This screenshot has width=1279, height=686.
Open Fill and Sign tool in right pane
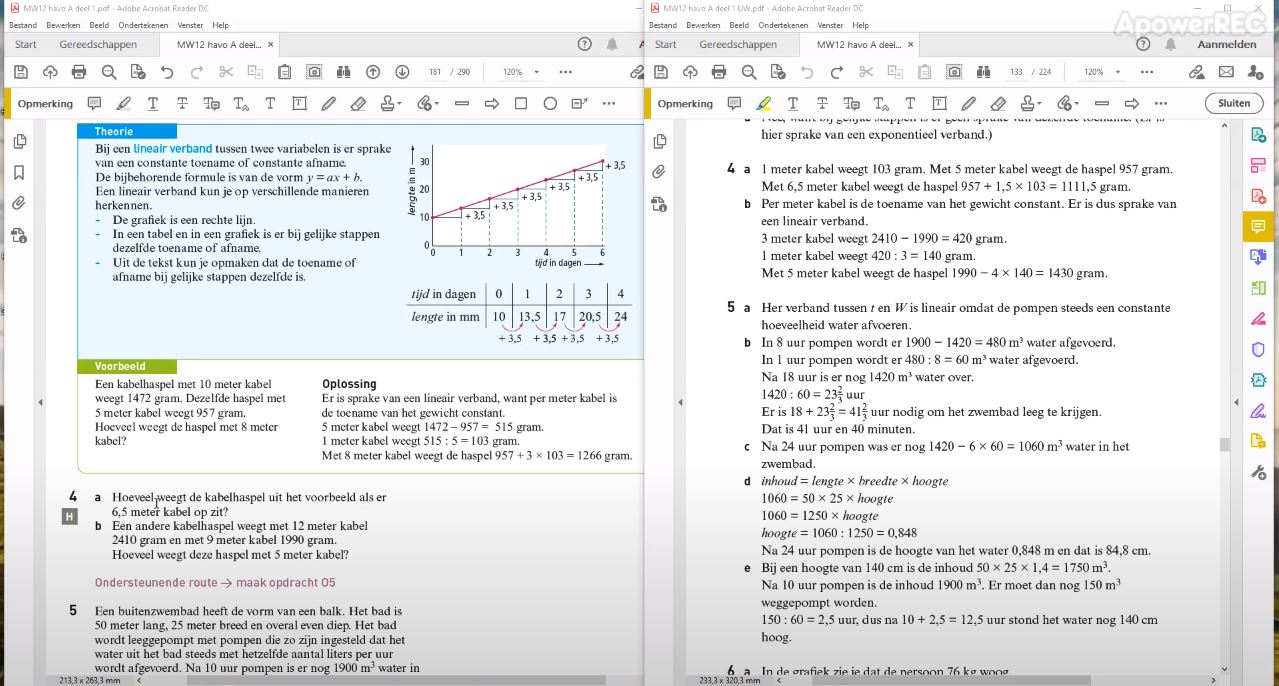tap(1258, 411)
